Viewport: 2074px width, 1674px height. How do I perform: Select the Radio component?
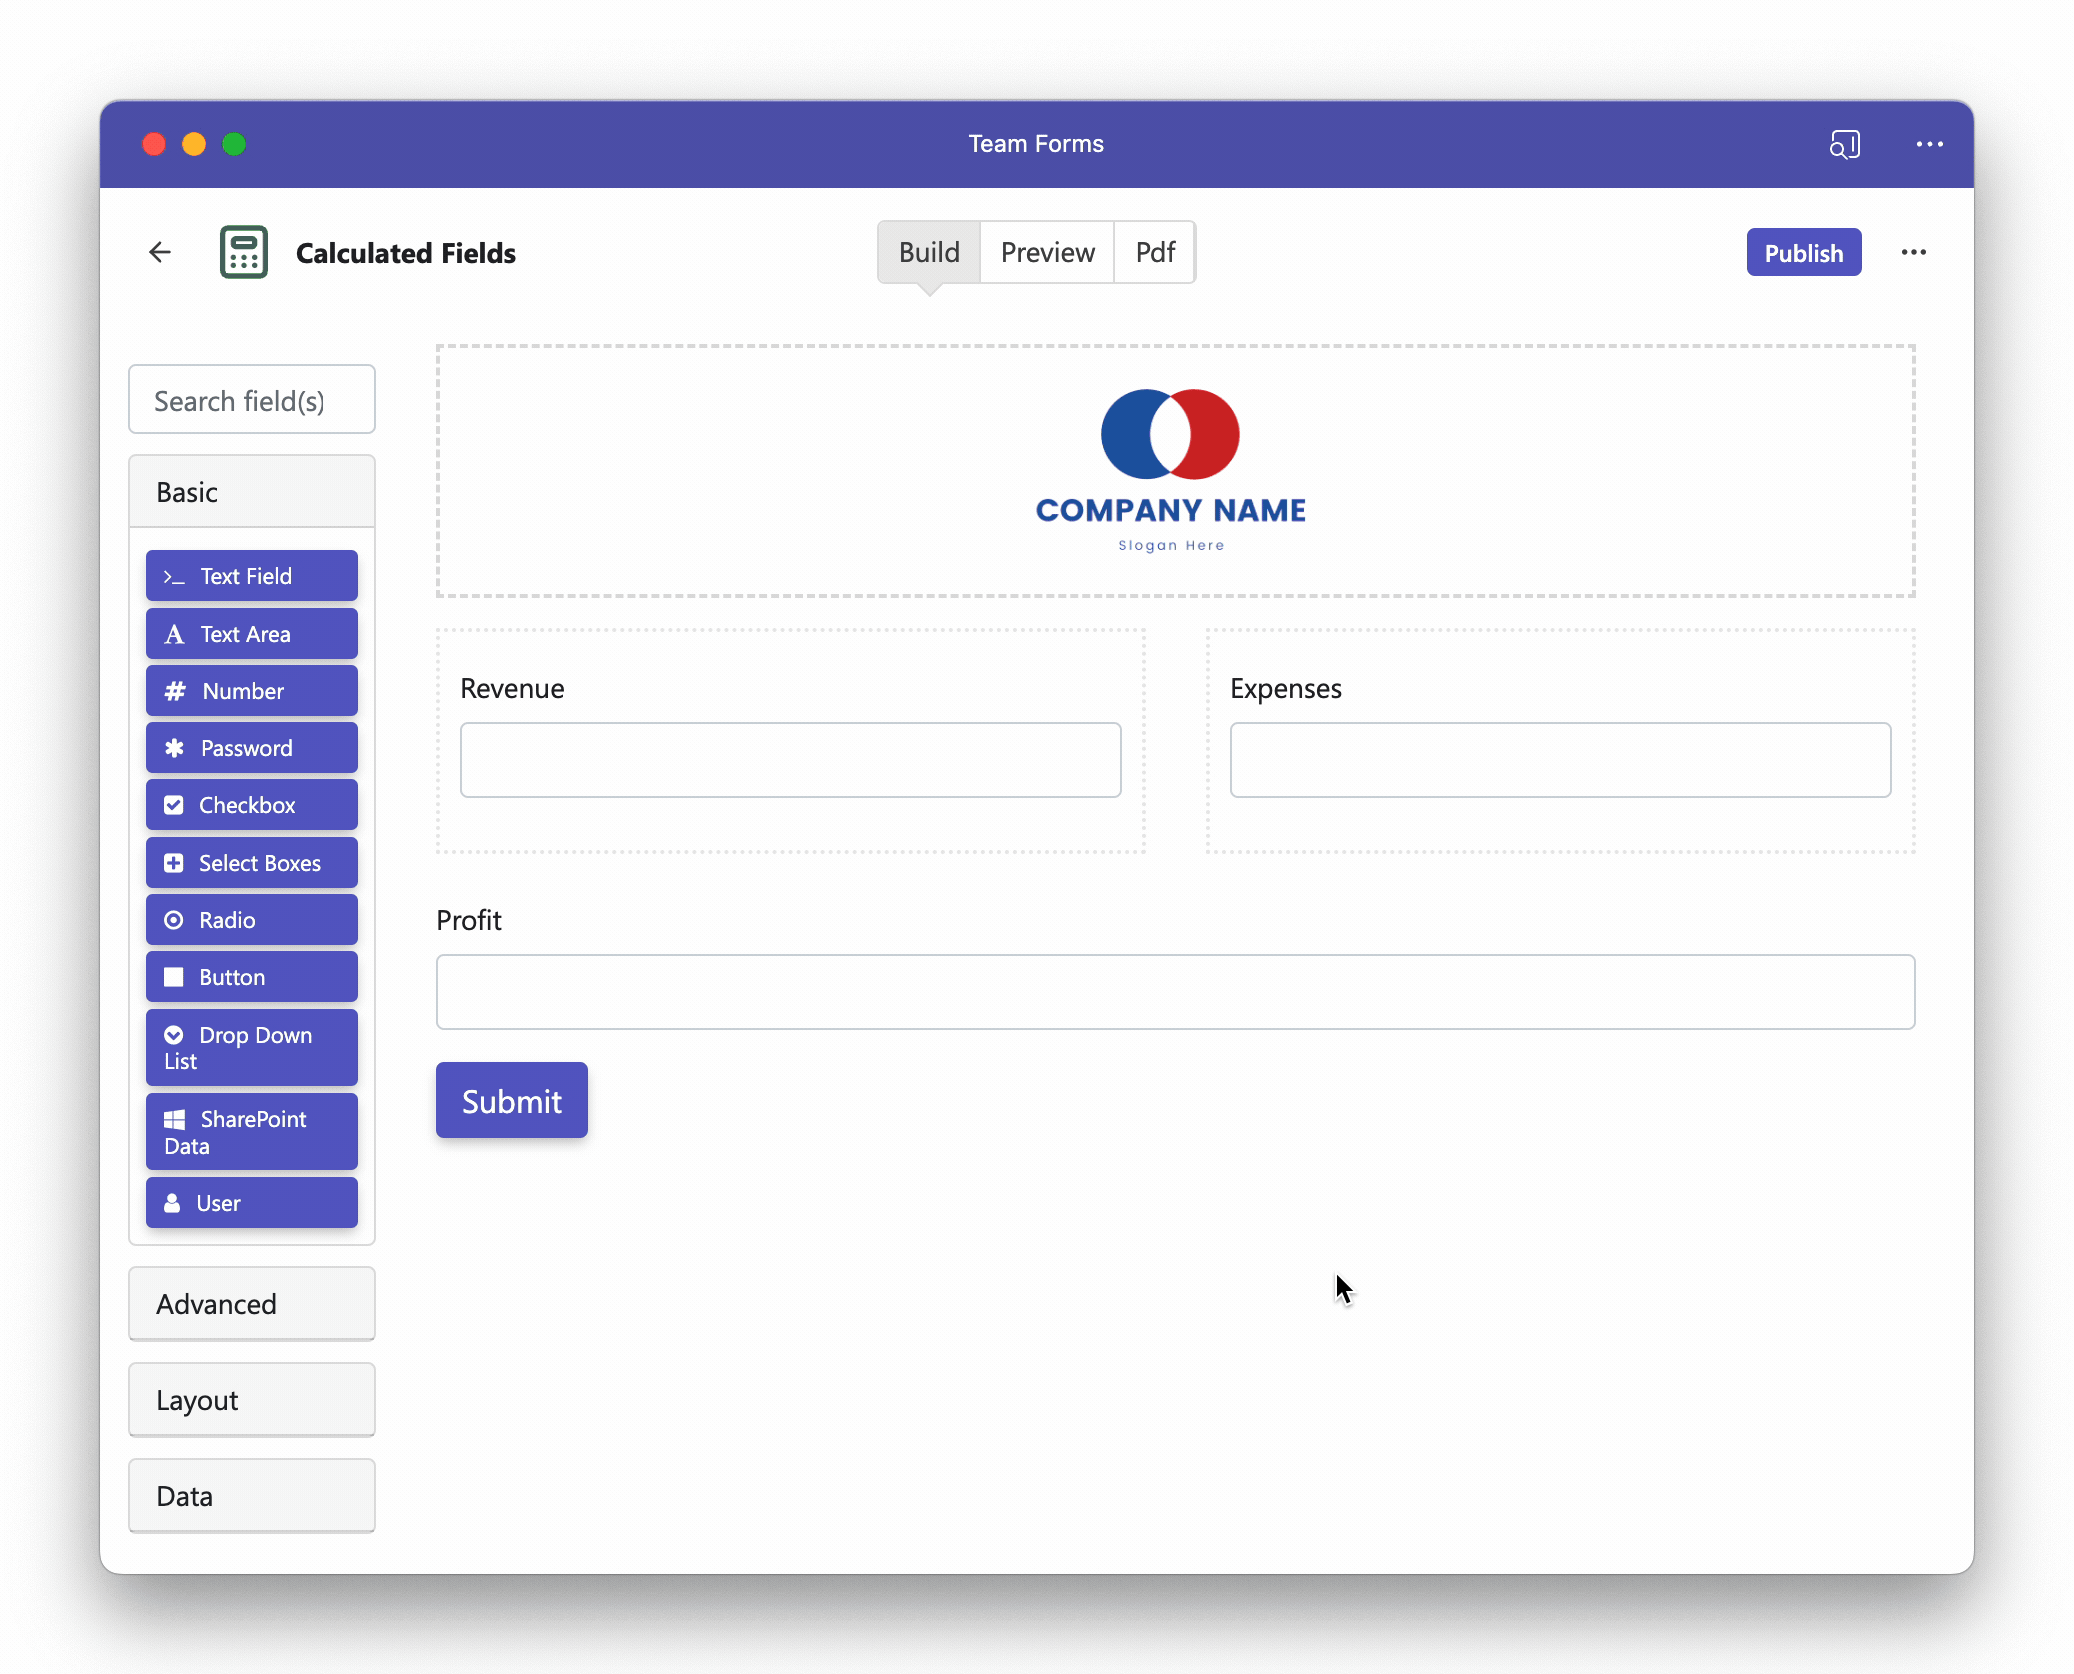click(252, 920)
